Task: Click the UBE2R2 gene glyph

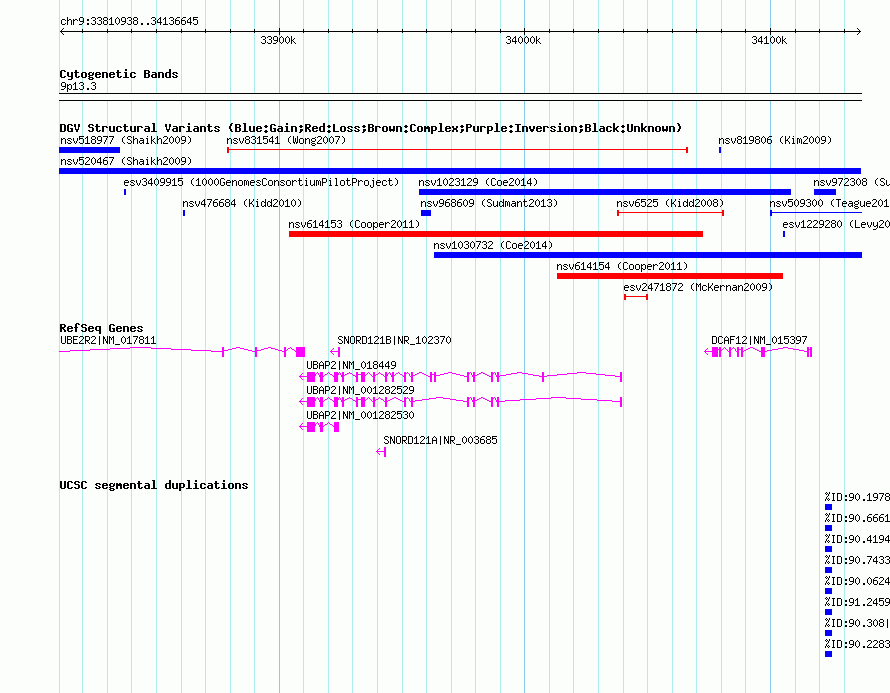Action: click(182, 352)
